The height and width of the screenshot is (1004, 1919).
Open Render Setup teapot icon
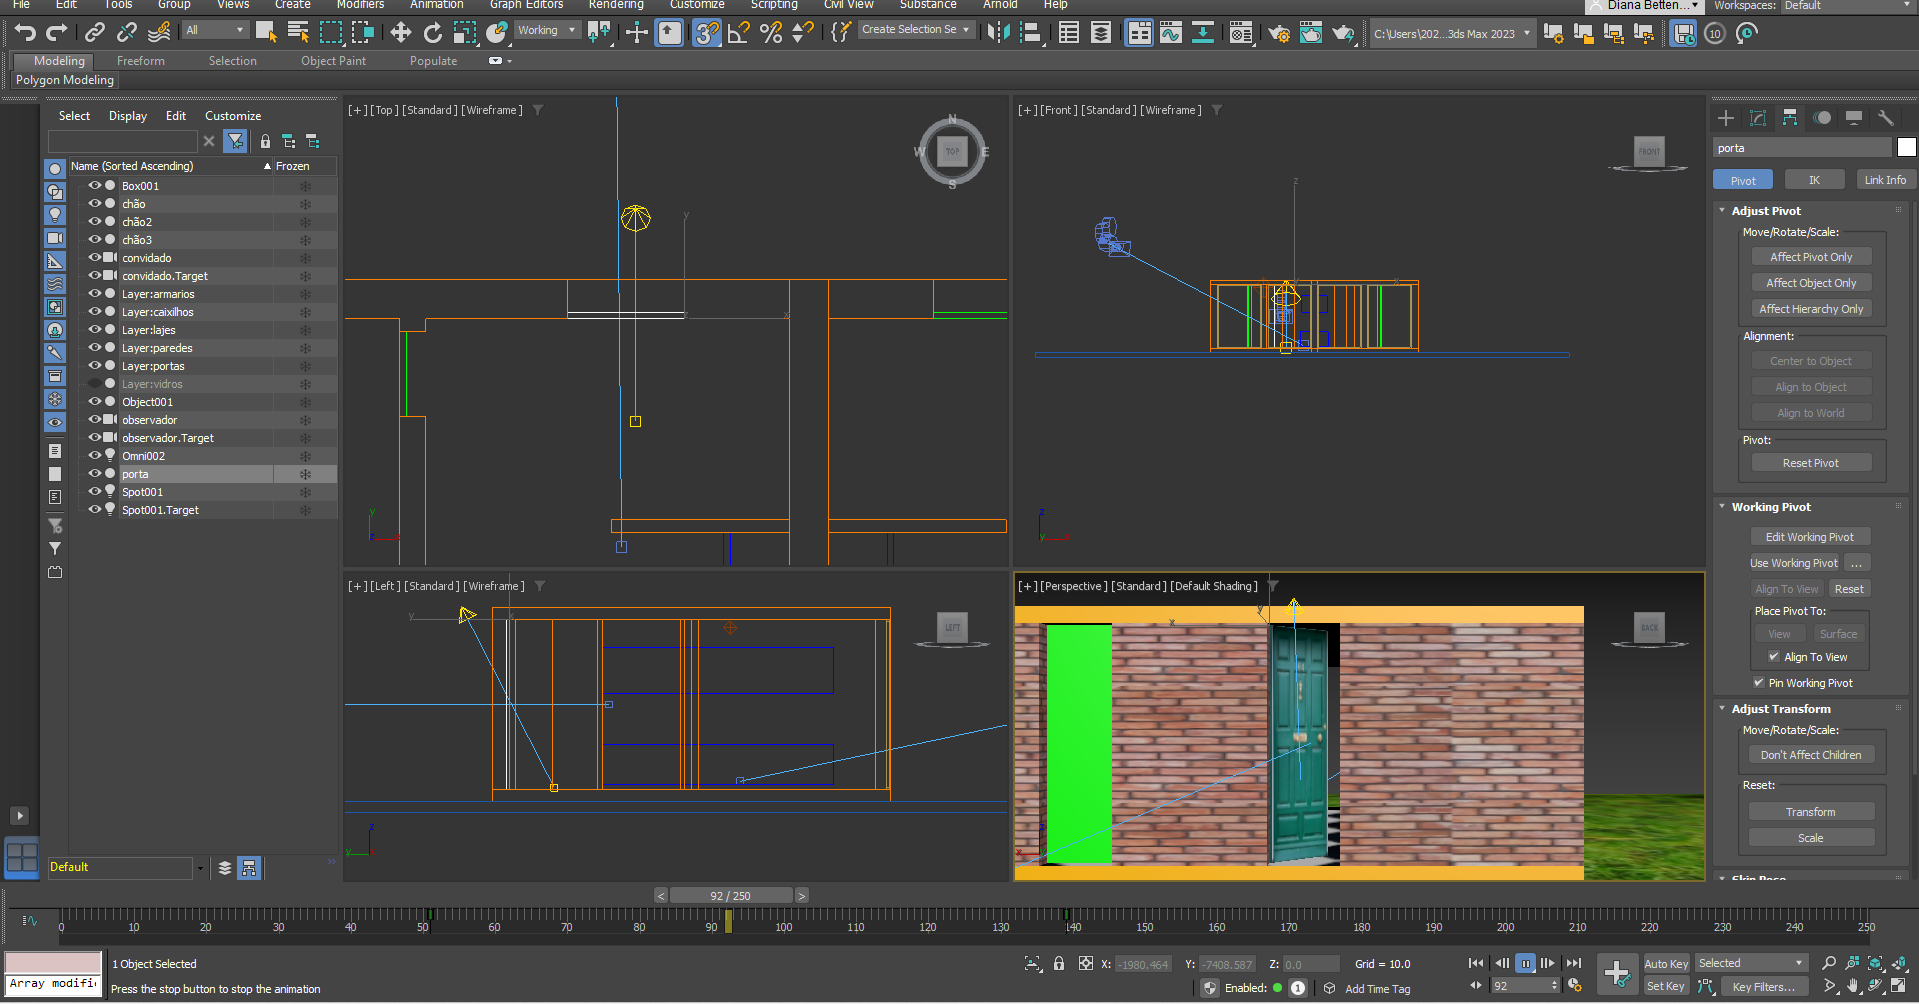click(x=1278, y=33)
